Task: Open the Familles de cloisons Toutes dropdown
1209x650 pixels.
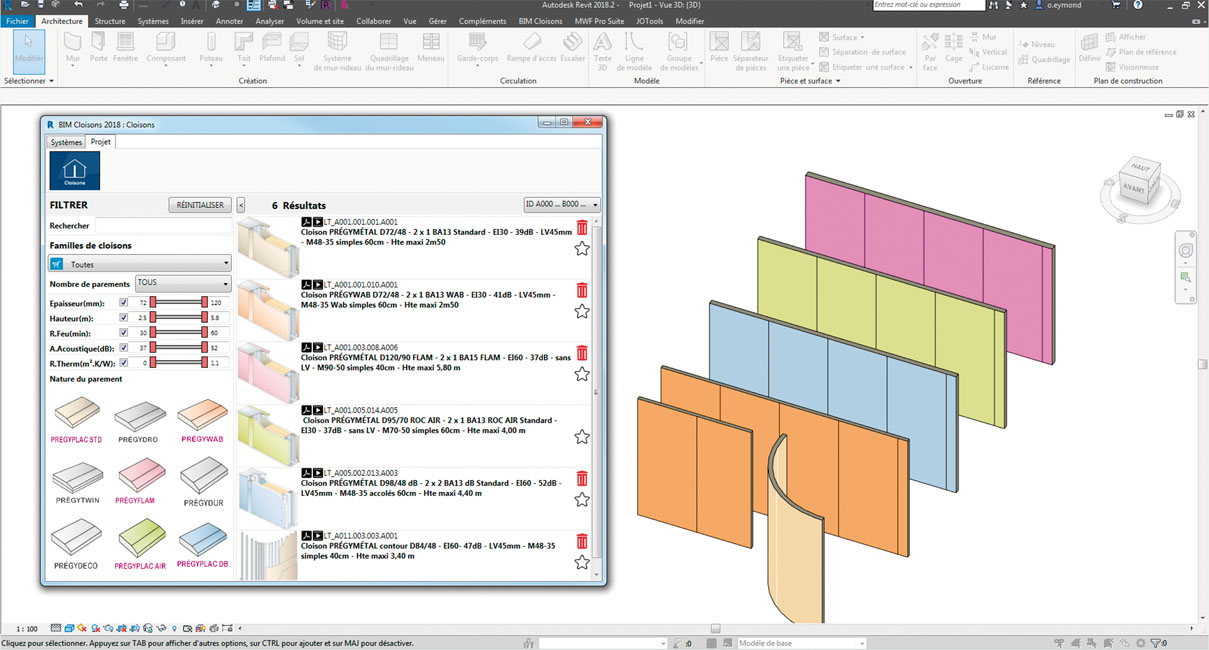Action: pos(140,264)
